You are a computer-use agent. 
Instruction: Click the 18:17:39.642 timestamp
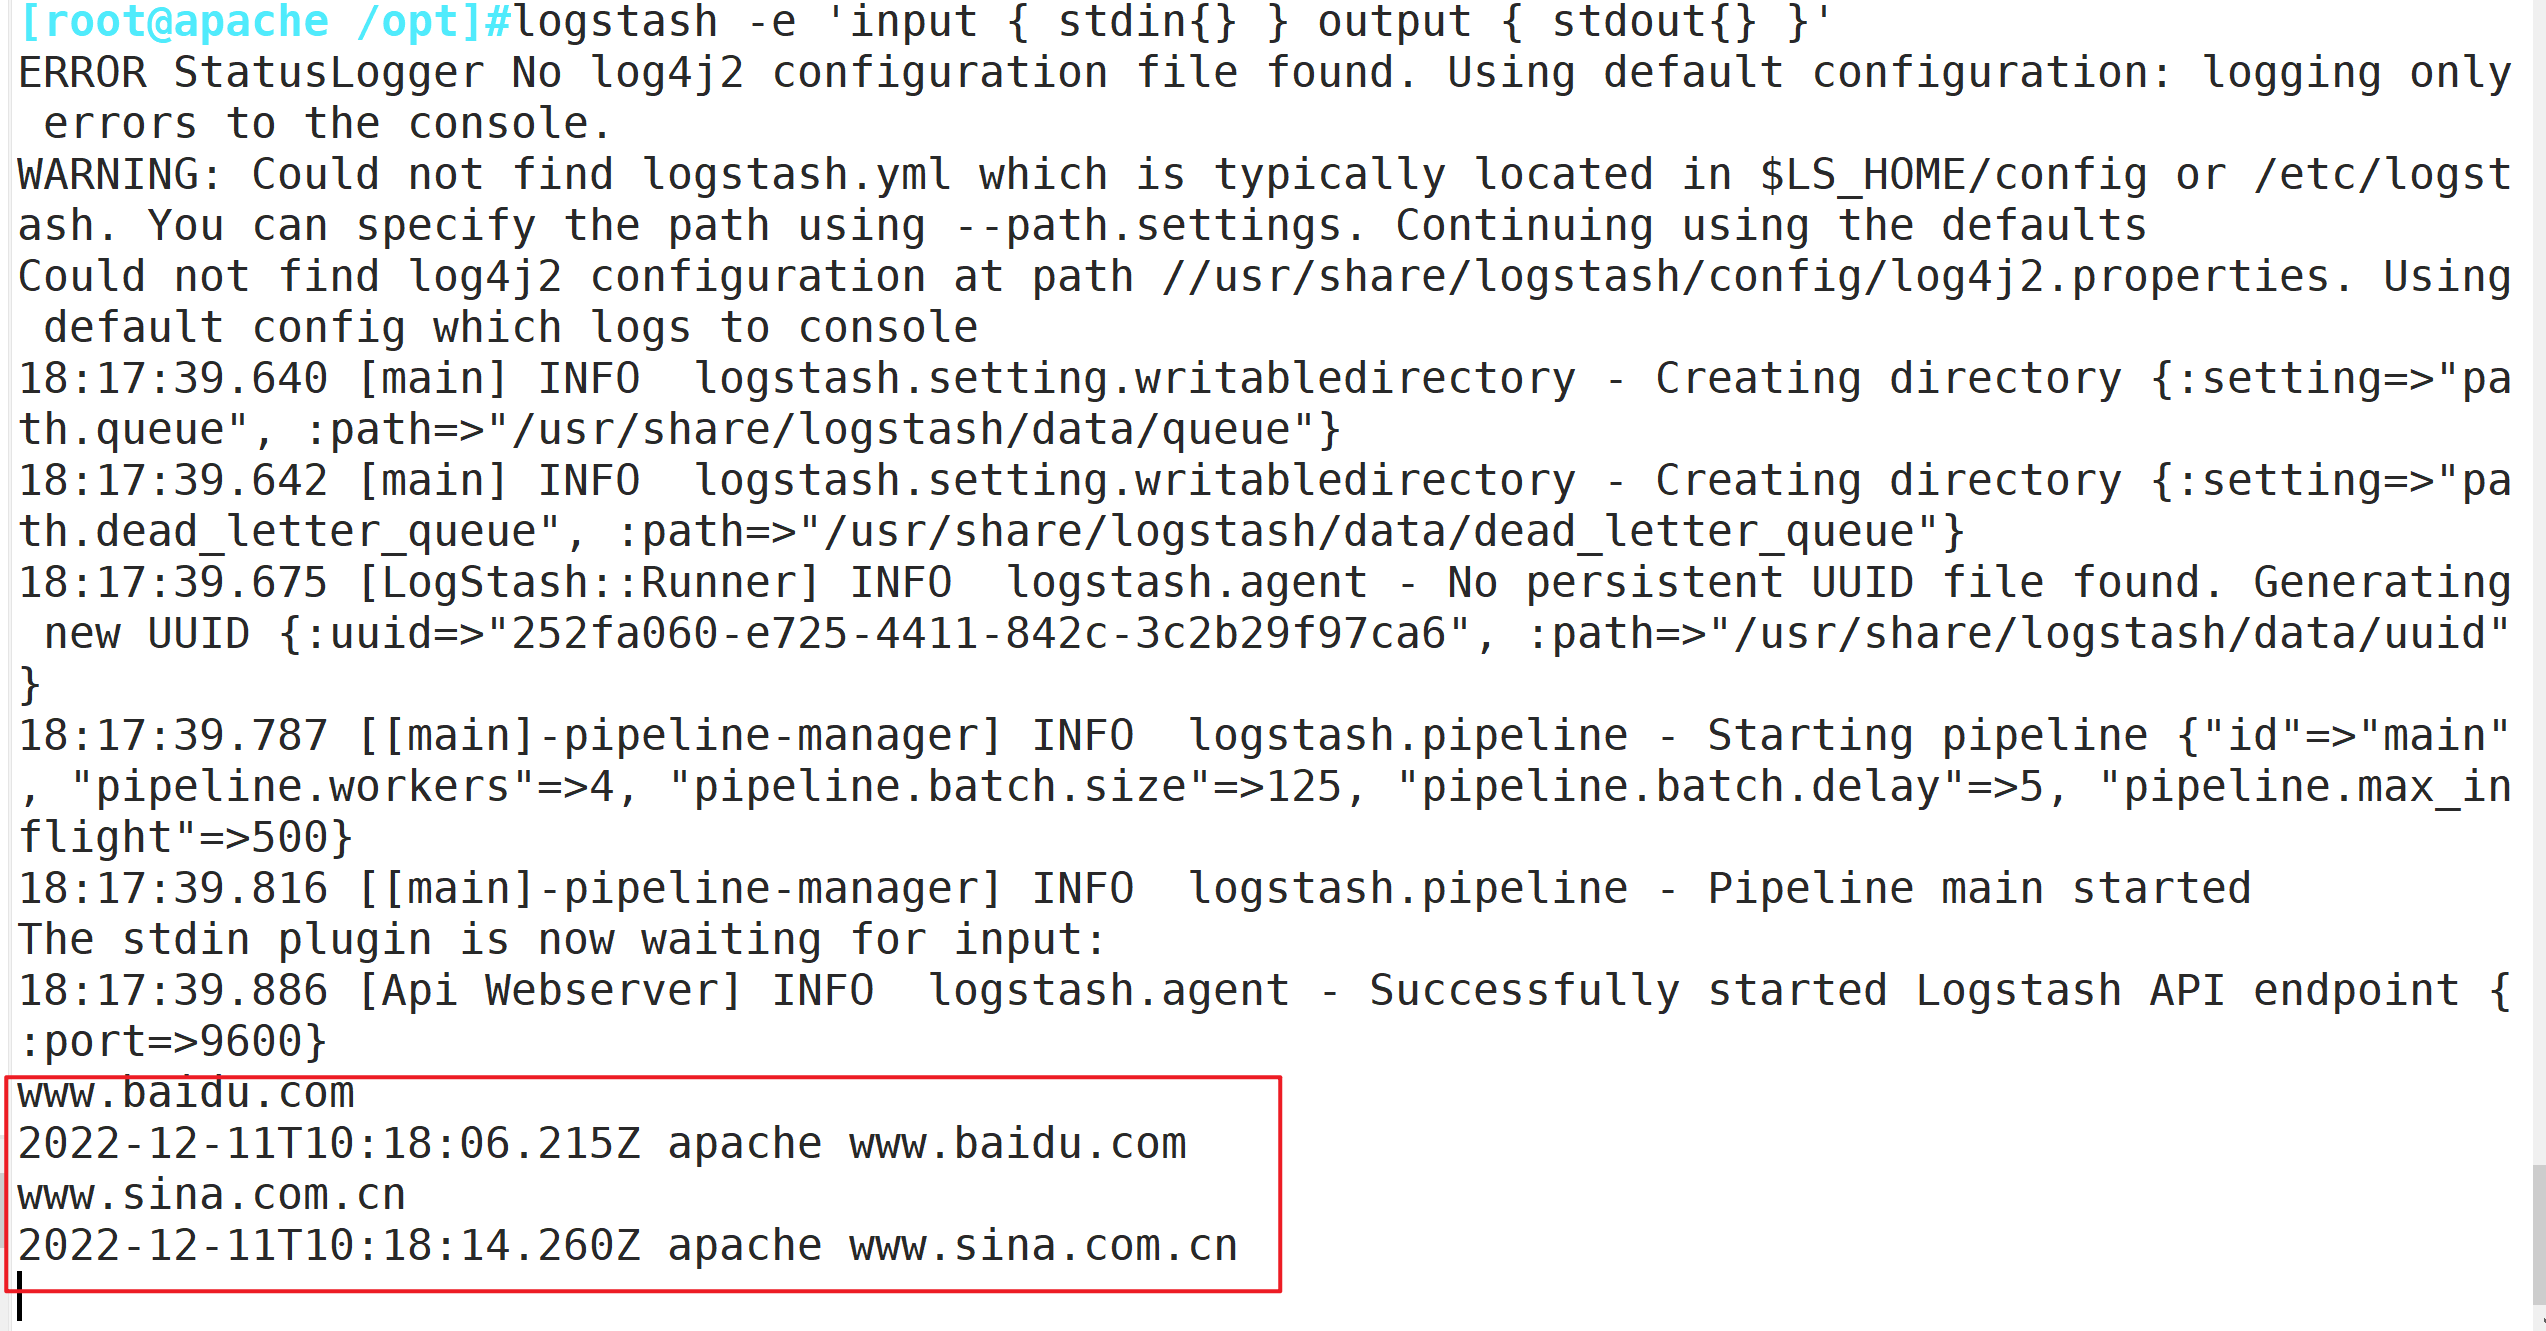[x=173, y=481]
